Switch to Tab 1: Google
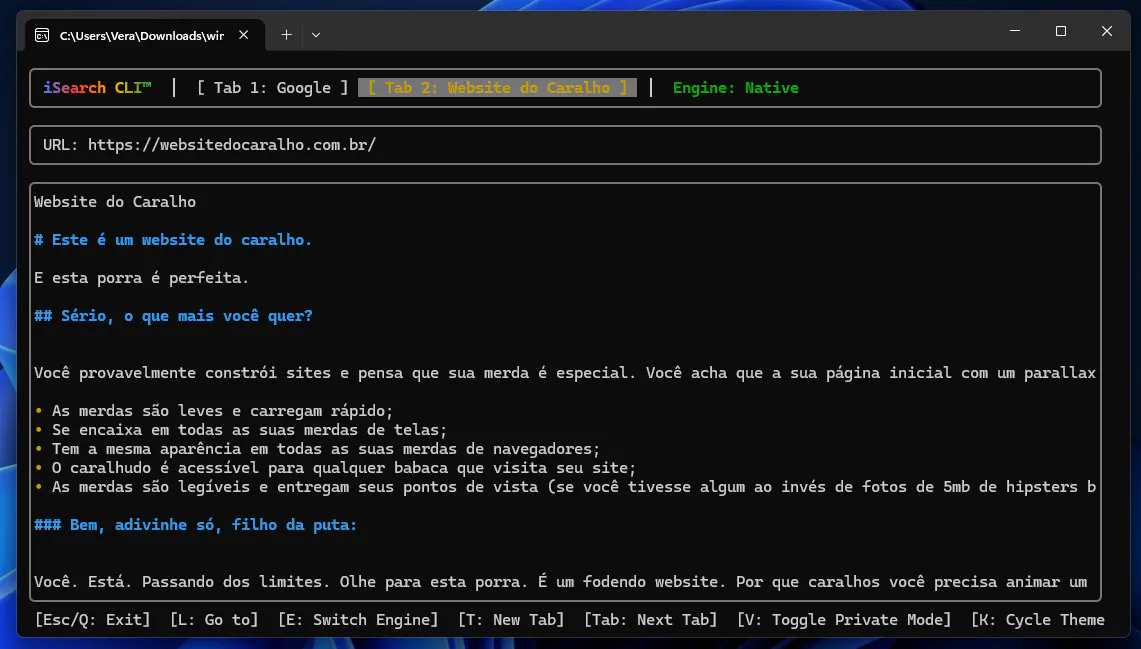This screenshot has height=649, width=1141. 273,88
